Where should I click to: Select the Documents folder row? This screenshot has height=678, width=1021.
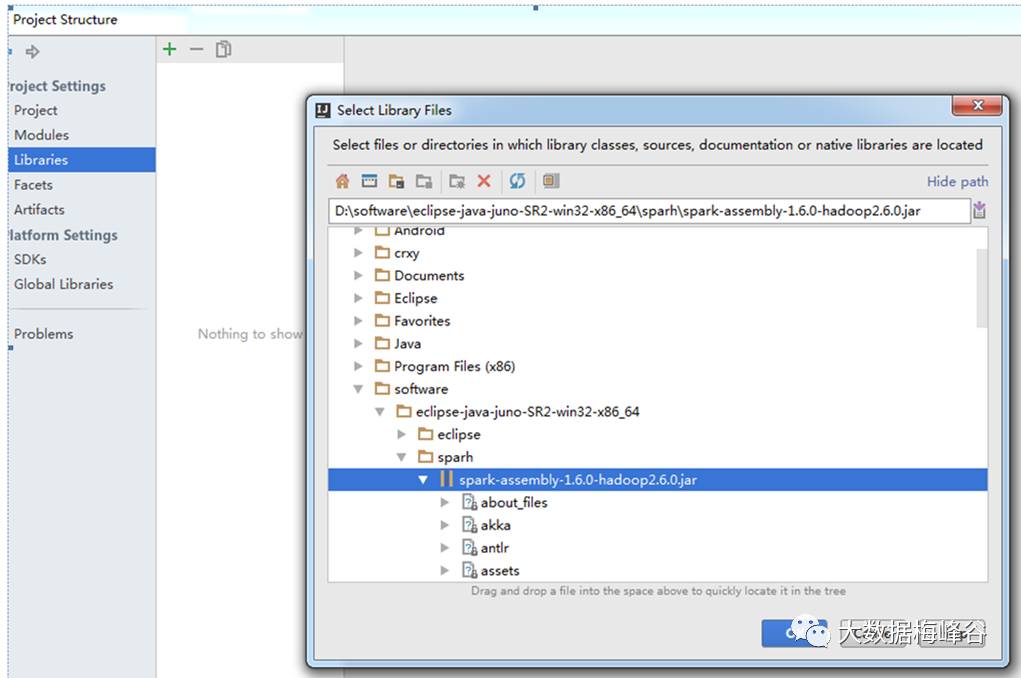pos(658,275)
